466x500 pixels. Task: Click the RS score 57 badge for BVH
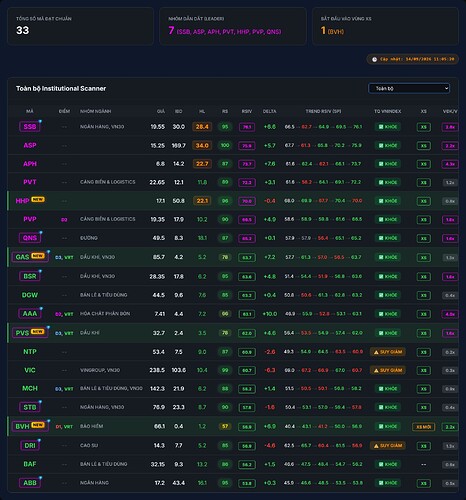click(225, 426)
